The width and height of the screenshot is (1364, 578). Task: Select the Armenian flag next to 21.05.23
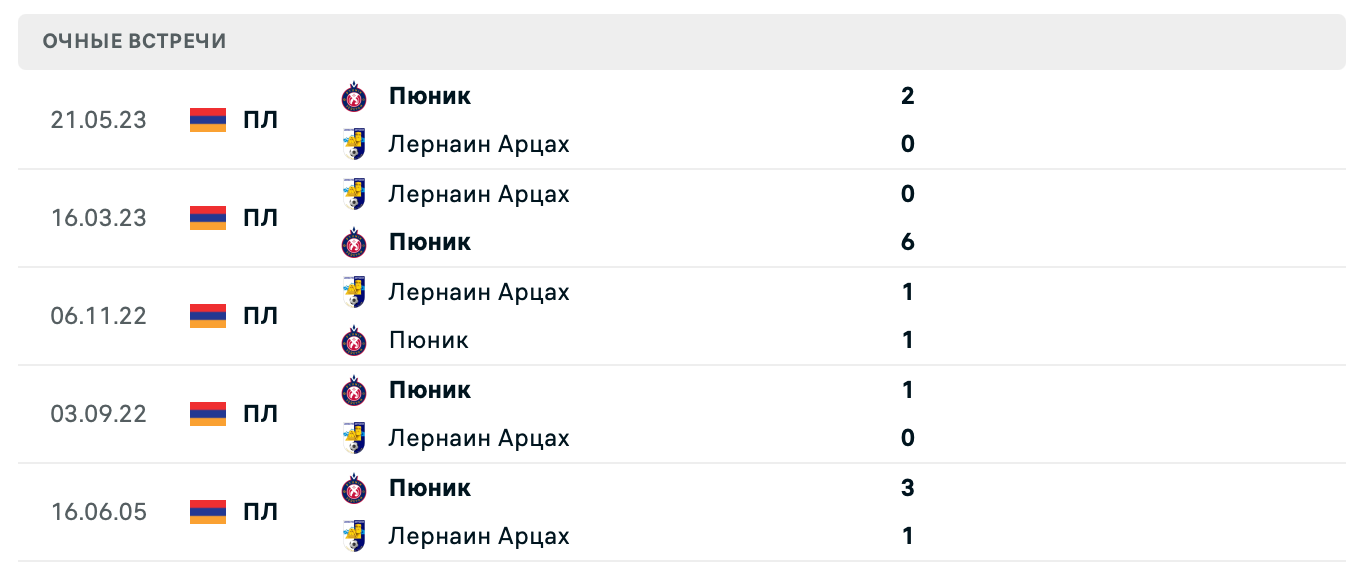[207, 119]
